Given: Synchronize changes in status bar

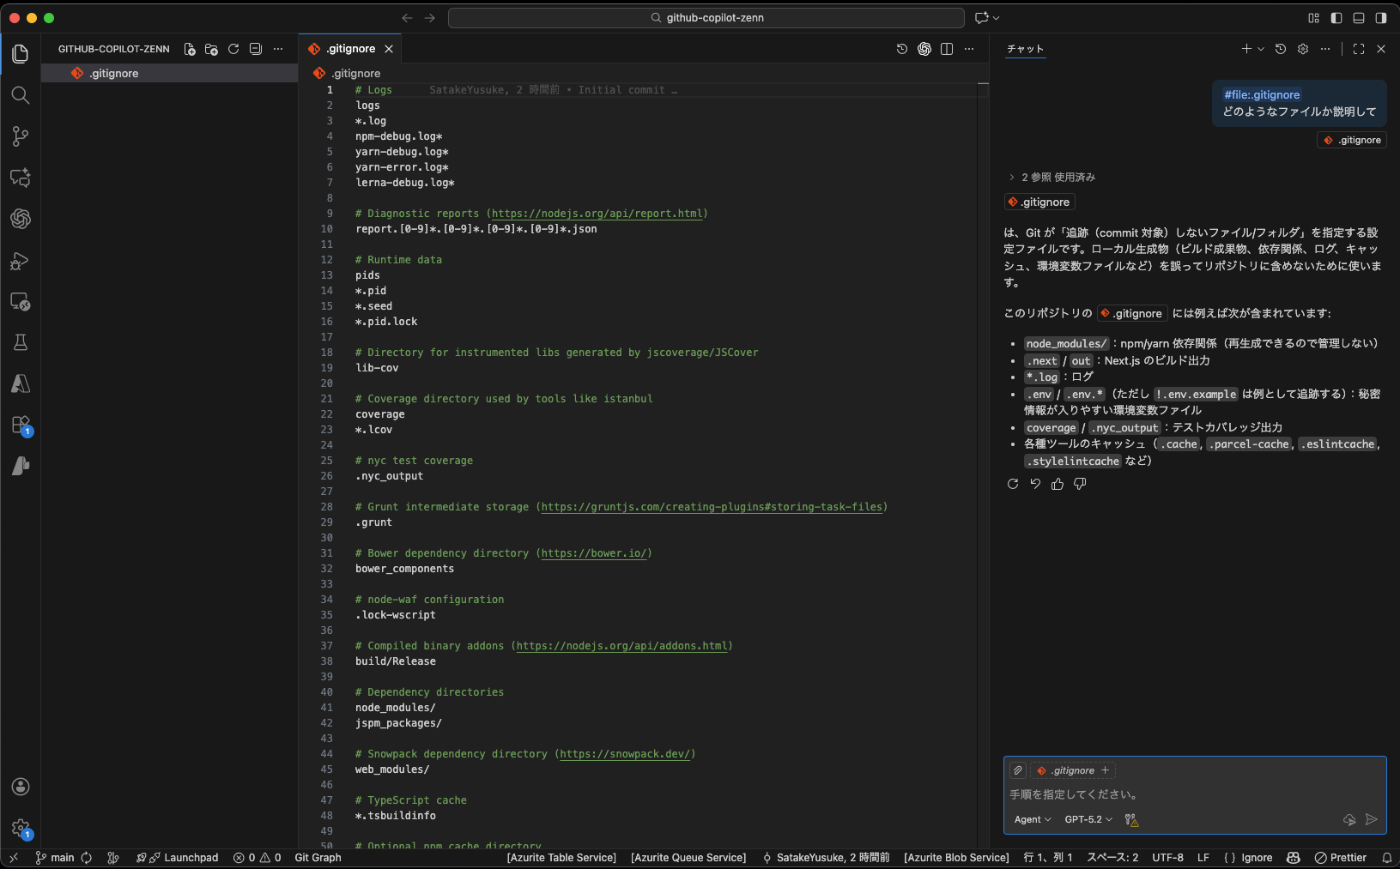Looking at the screenshot, I should [87, 858].
